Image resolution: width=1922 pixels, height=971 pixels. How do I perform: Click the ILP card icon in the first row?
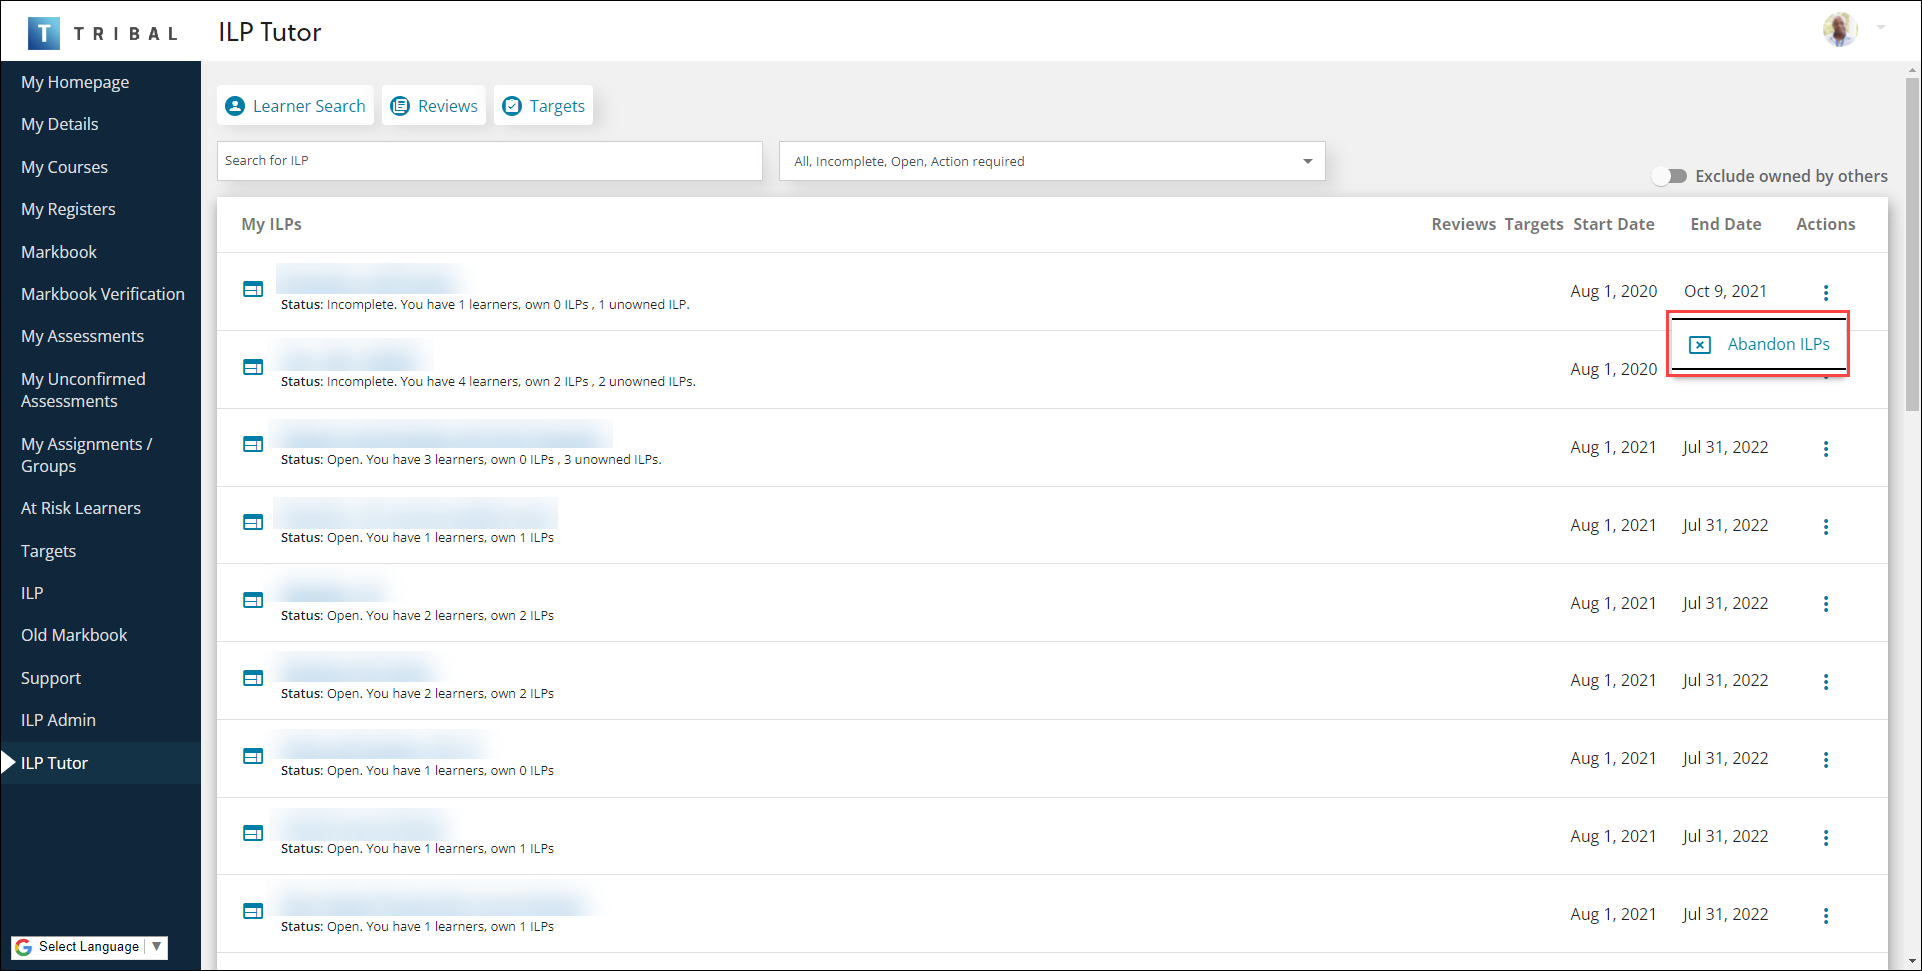tap(253, 289)
